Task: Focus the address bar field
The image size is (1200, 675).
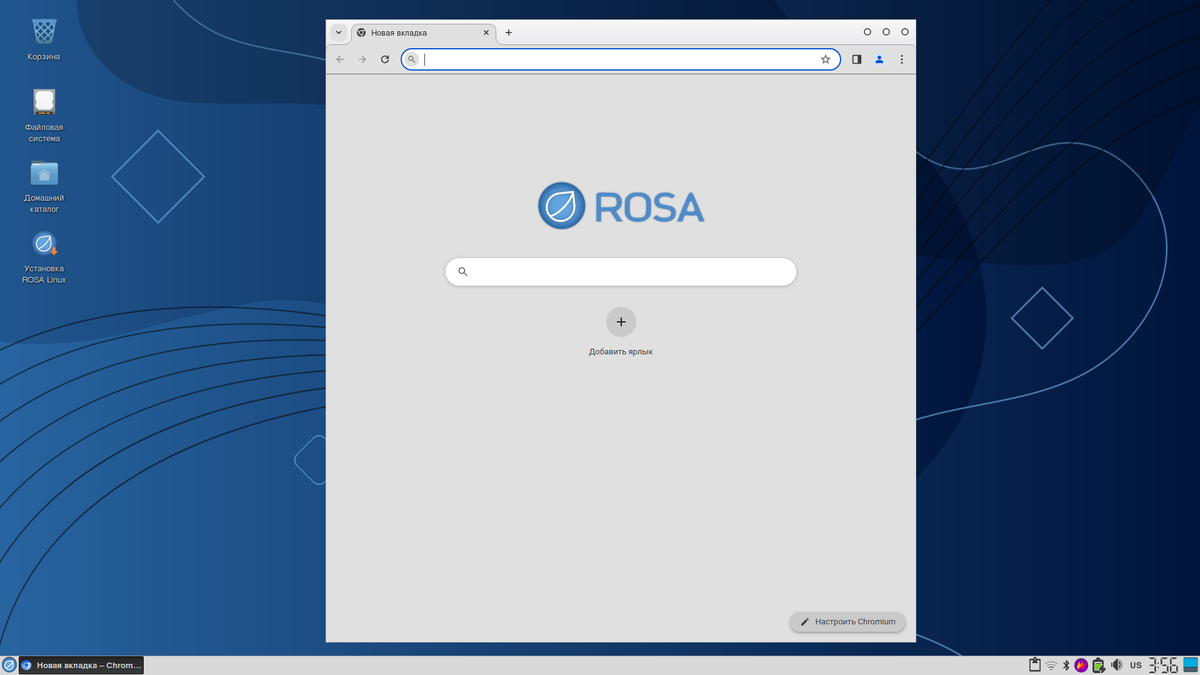Action: tap(620, 60)
